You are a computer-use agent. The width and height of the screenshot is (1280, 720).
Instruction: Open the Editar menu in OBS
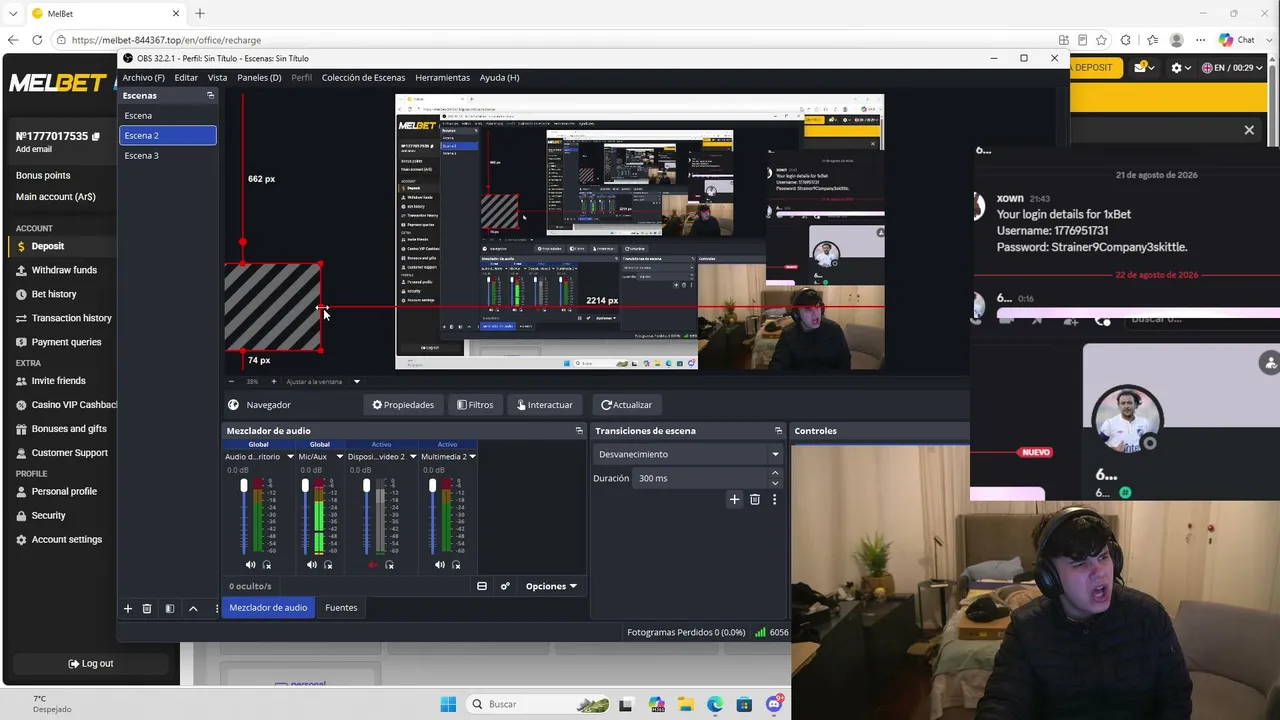pos(186,77)
